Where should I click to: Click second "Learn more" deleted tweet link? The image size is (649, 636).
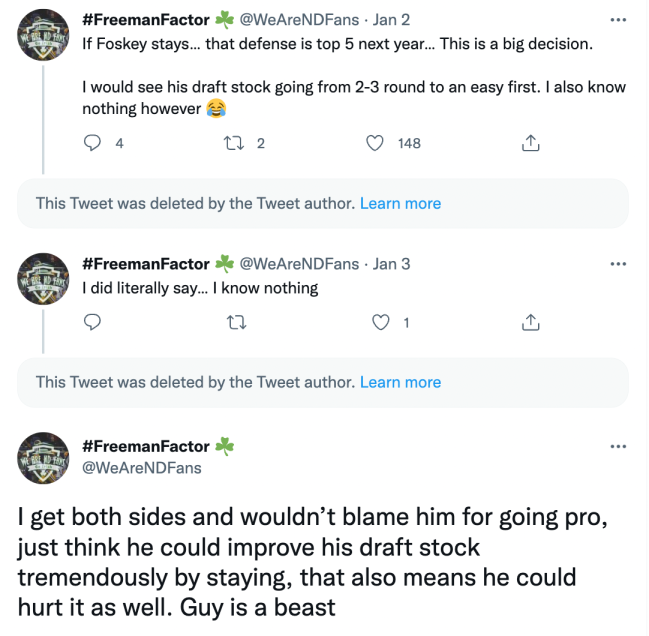click(400, 382)
